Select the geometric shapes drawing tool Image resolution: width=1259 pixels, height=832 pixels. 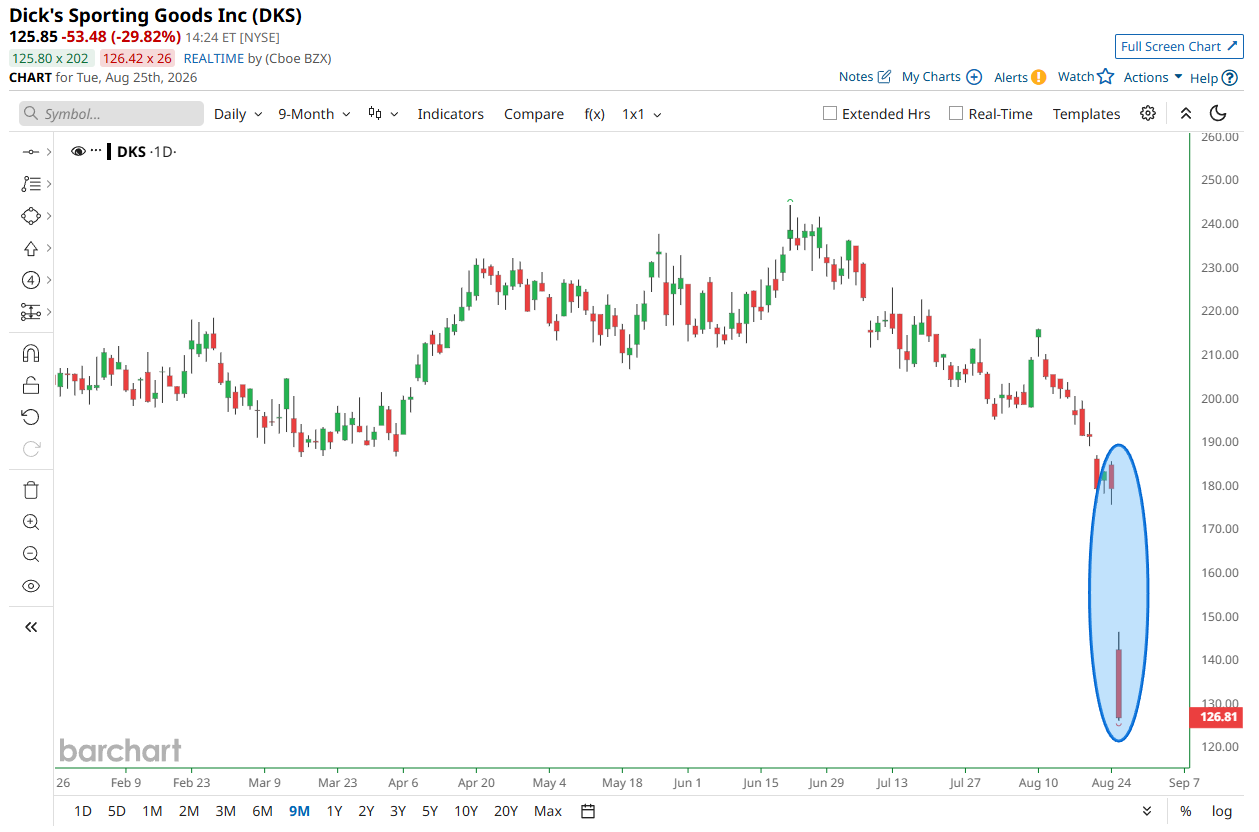(30, 216)
